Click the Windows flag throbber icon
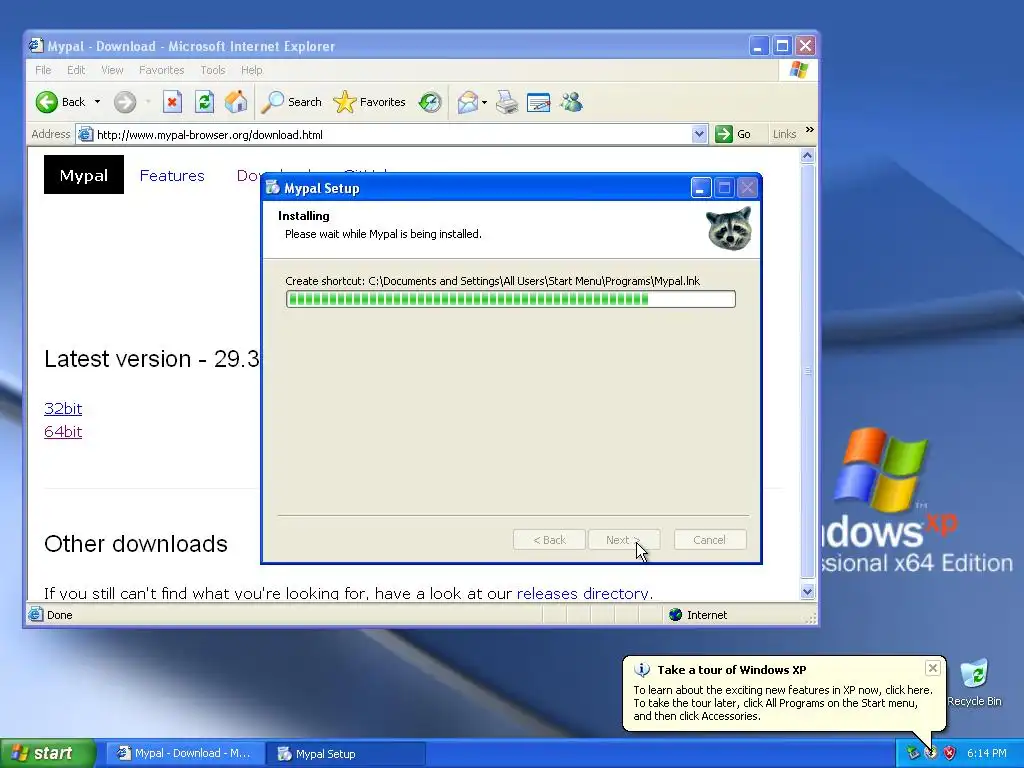This screenshot has height=768, width=1024. (x=799, y=70)
